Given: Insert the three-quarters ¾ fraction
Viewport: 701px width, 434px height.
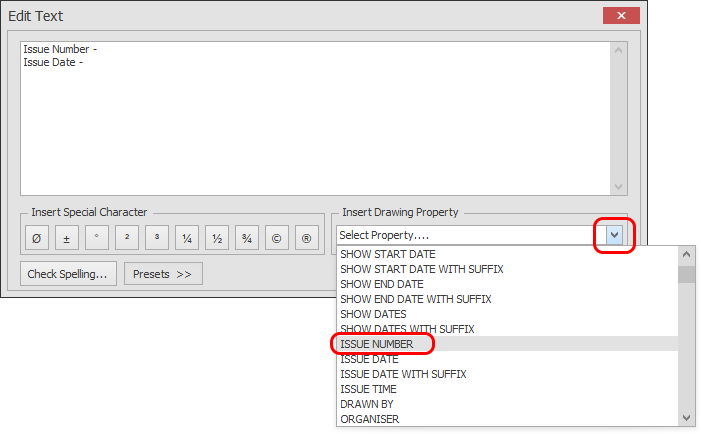Looking at the screenshot, I should (x=247, y=238).
